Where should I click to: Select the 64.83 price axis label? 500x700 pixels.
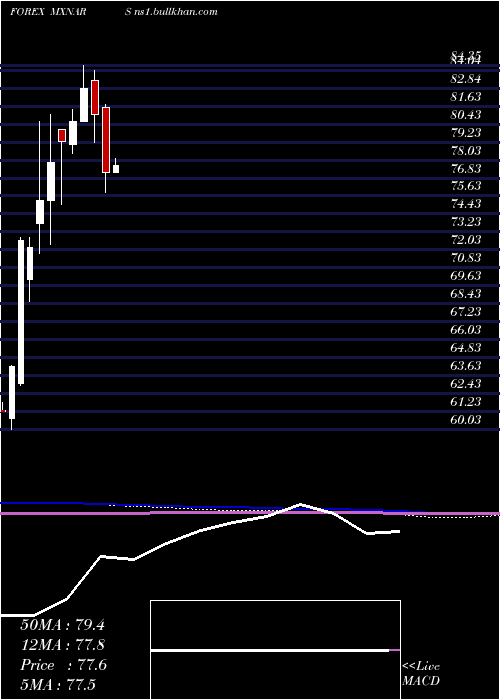pos(466,347)
